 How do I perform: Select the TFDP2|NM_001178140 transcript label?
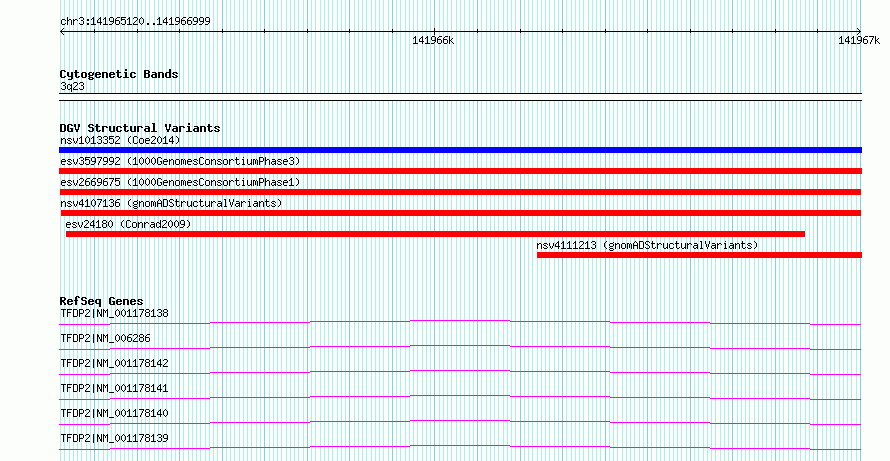pyautogui.click(x=114, y=413)
